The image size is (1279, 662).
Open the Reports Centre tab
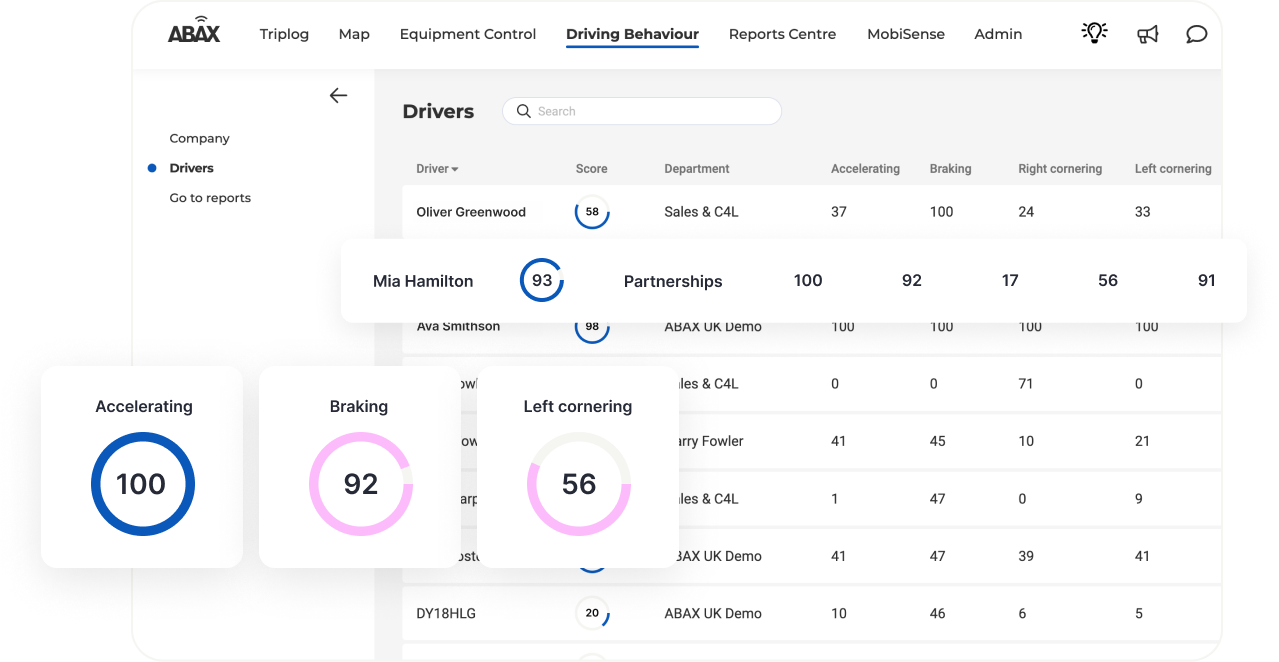[782, 34]
